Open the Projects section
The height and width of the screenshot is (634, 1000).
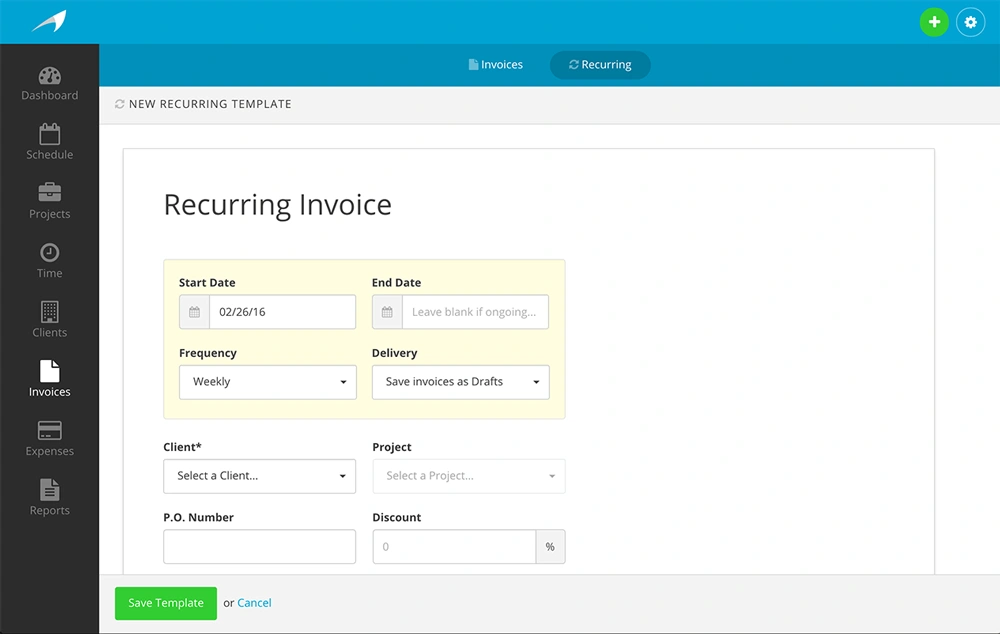49,202
